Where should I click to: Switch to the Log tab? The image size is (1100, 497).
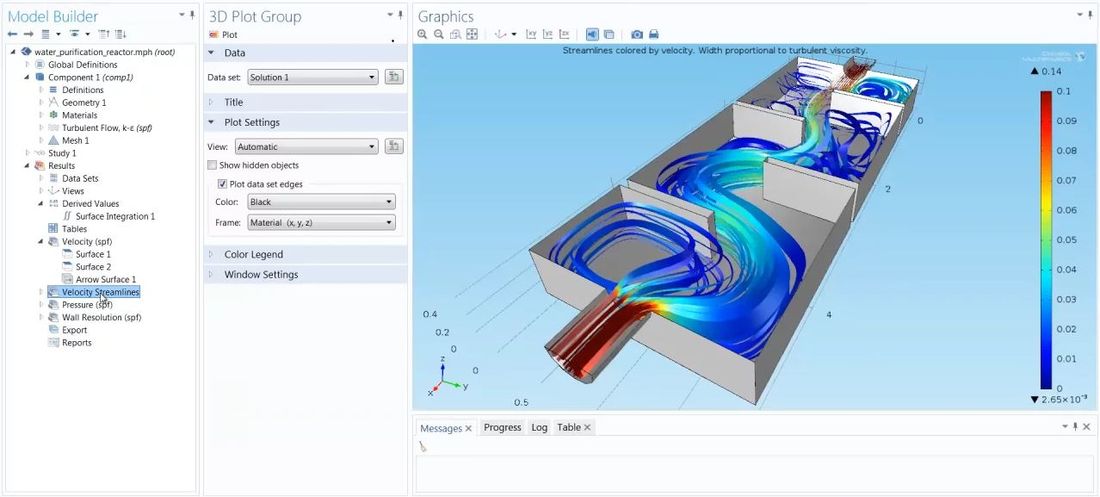coord(539,428)
